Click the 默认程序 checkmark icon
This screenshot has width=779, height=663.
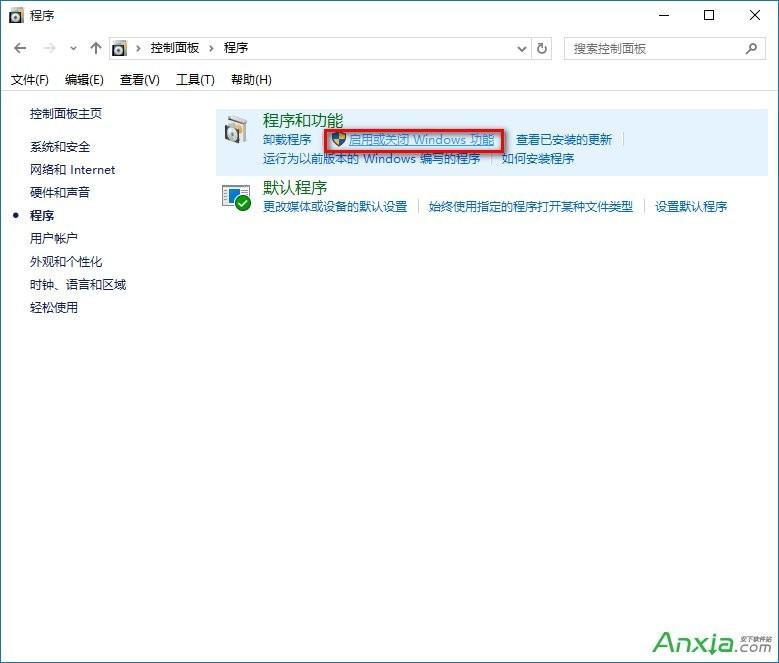click(236, 198)
